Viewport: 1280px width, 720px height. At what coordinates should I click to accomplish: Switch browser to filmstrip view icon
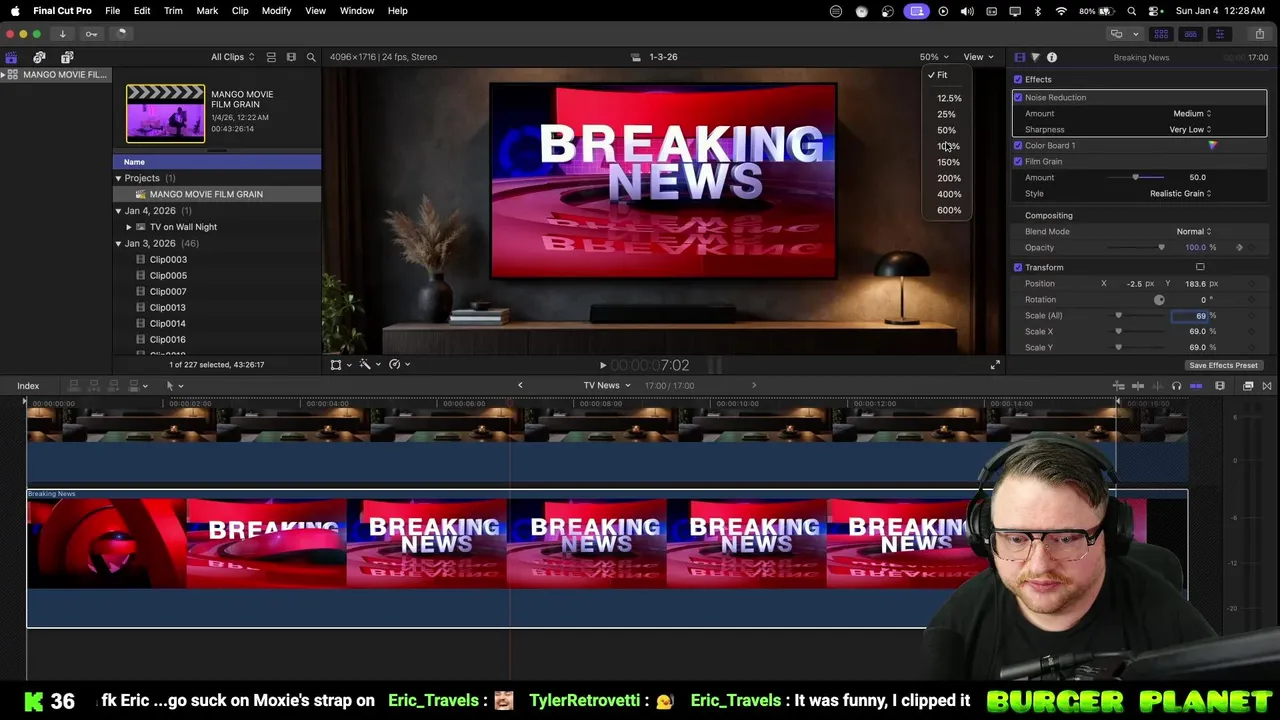pyautogui.click(x=291, y=57)
